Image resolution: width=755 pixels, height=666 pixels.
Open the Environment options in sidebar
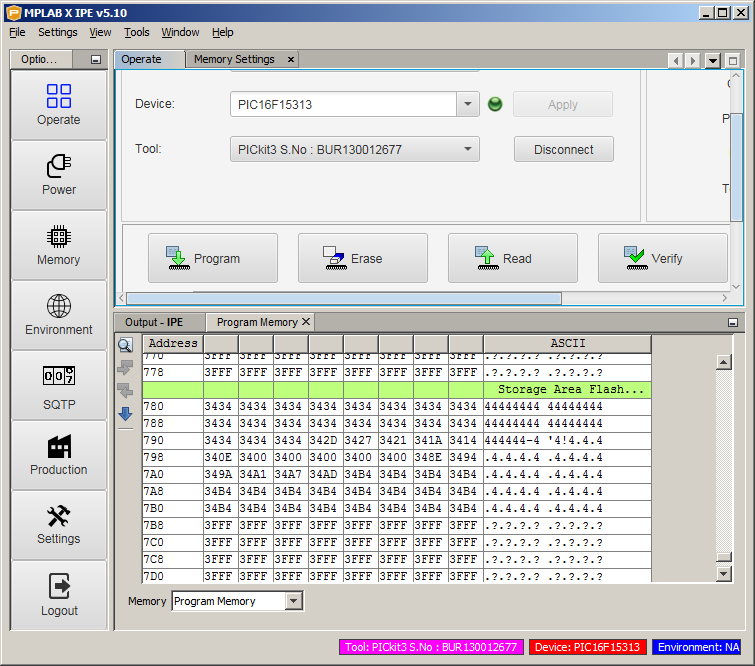click(x=59, y=315)
